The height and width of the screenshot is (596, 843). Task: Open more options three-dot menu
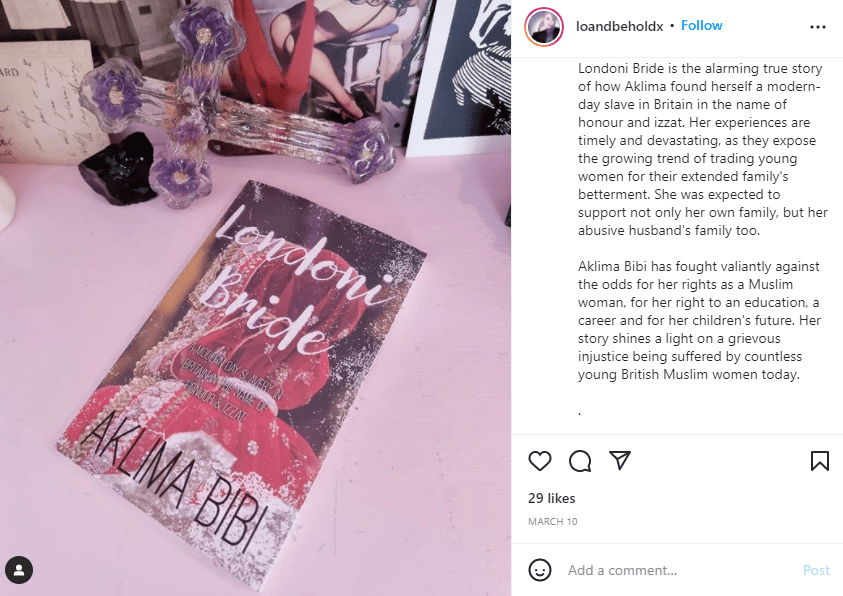point(818,26)
